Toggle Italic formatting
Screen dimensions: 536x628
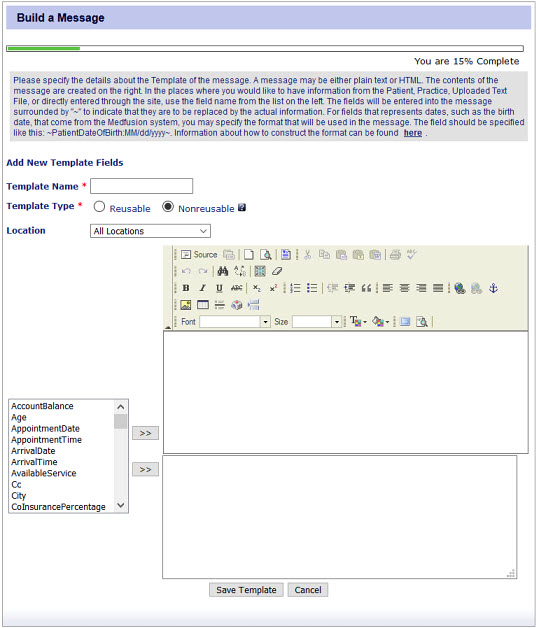(203, 288)
